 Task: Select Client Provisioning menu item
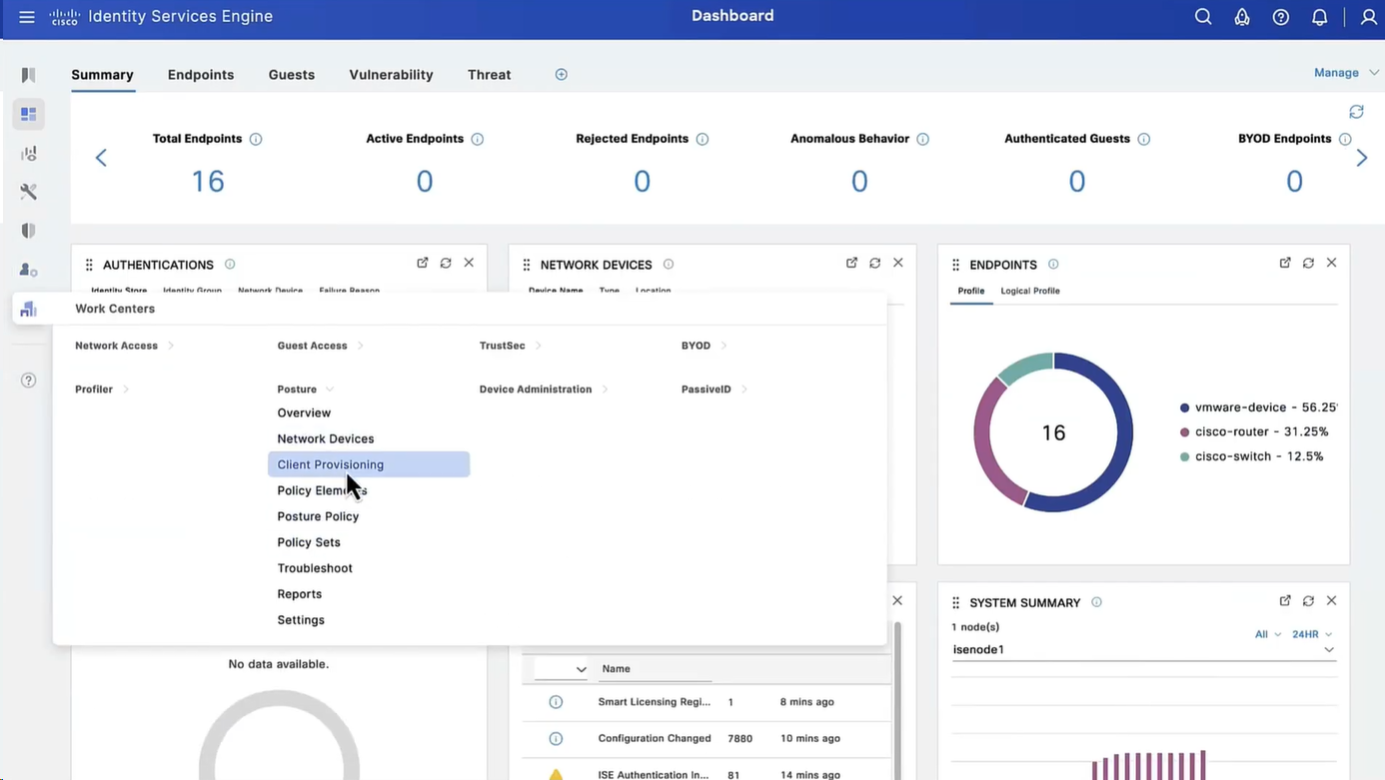(330, 465)
